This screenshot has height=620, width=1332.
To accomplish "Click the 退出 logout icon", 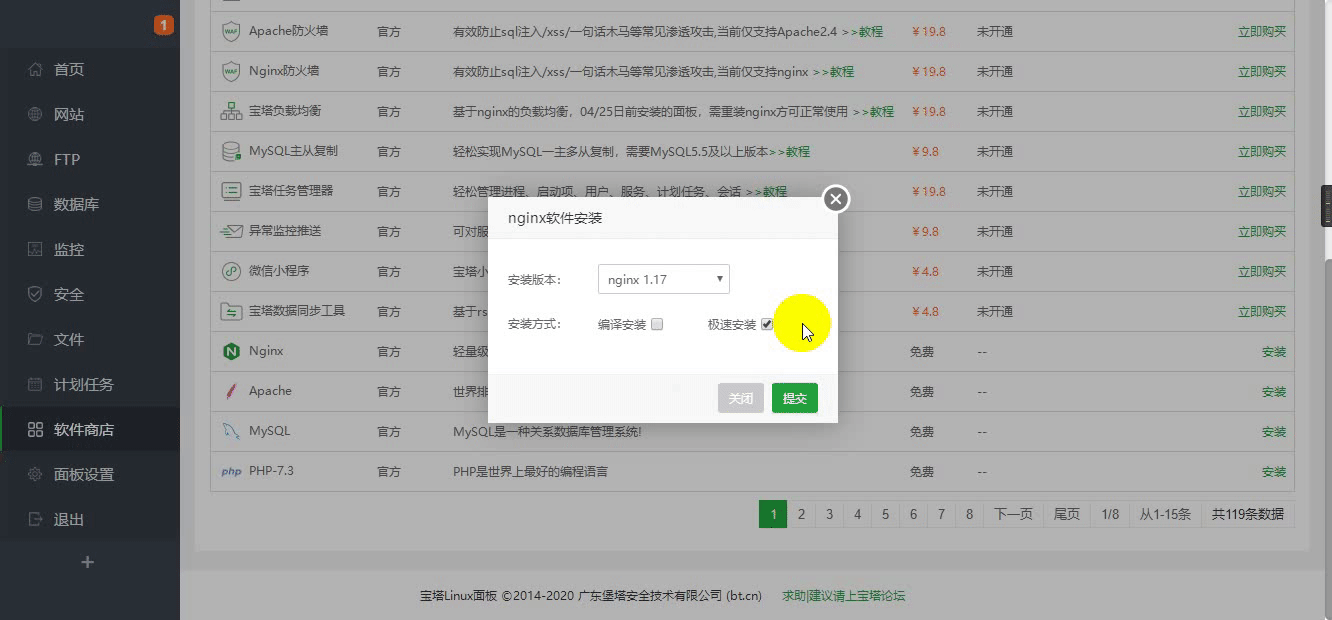I will 35,520.
